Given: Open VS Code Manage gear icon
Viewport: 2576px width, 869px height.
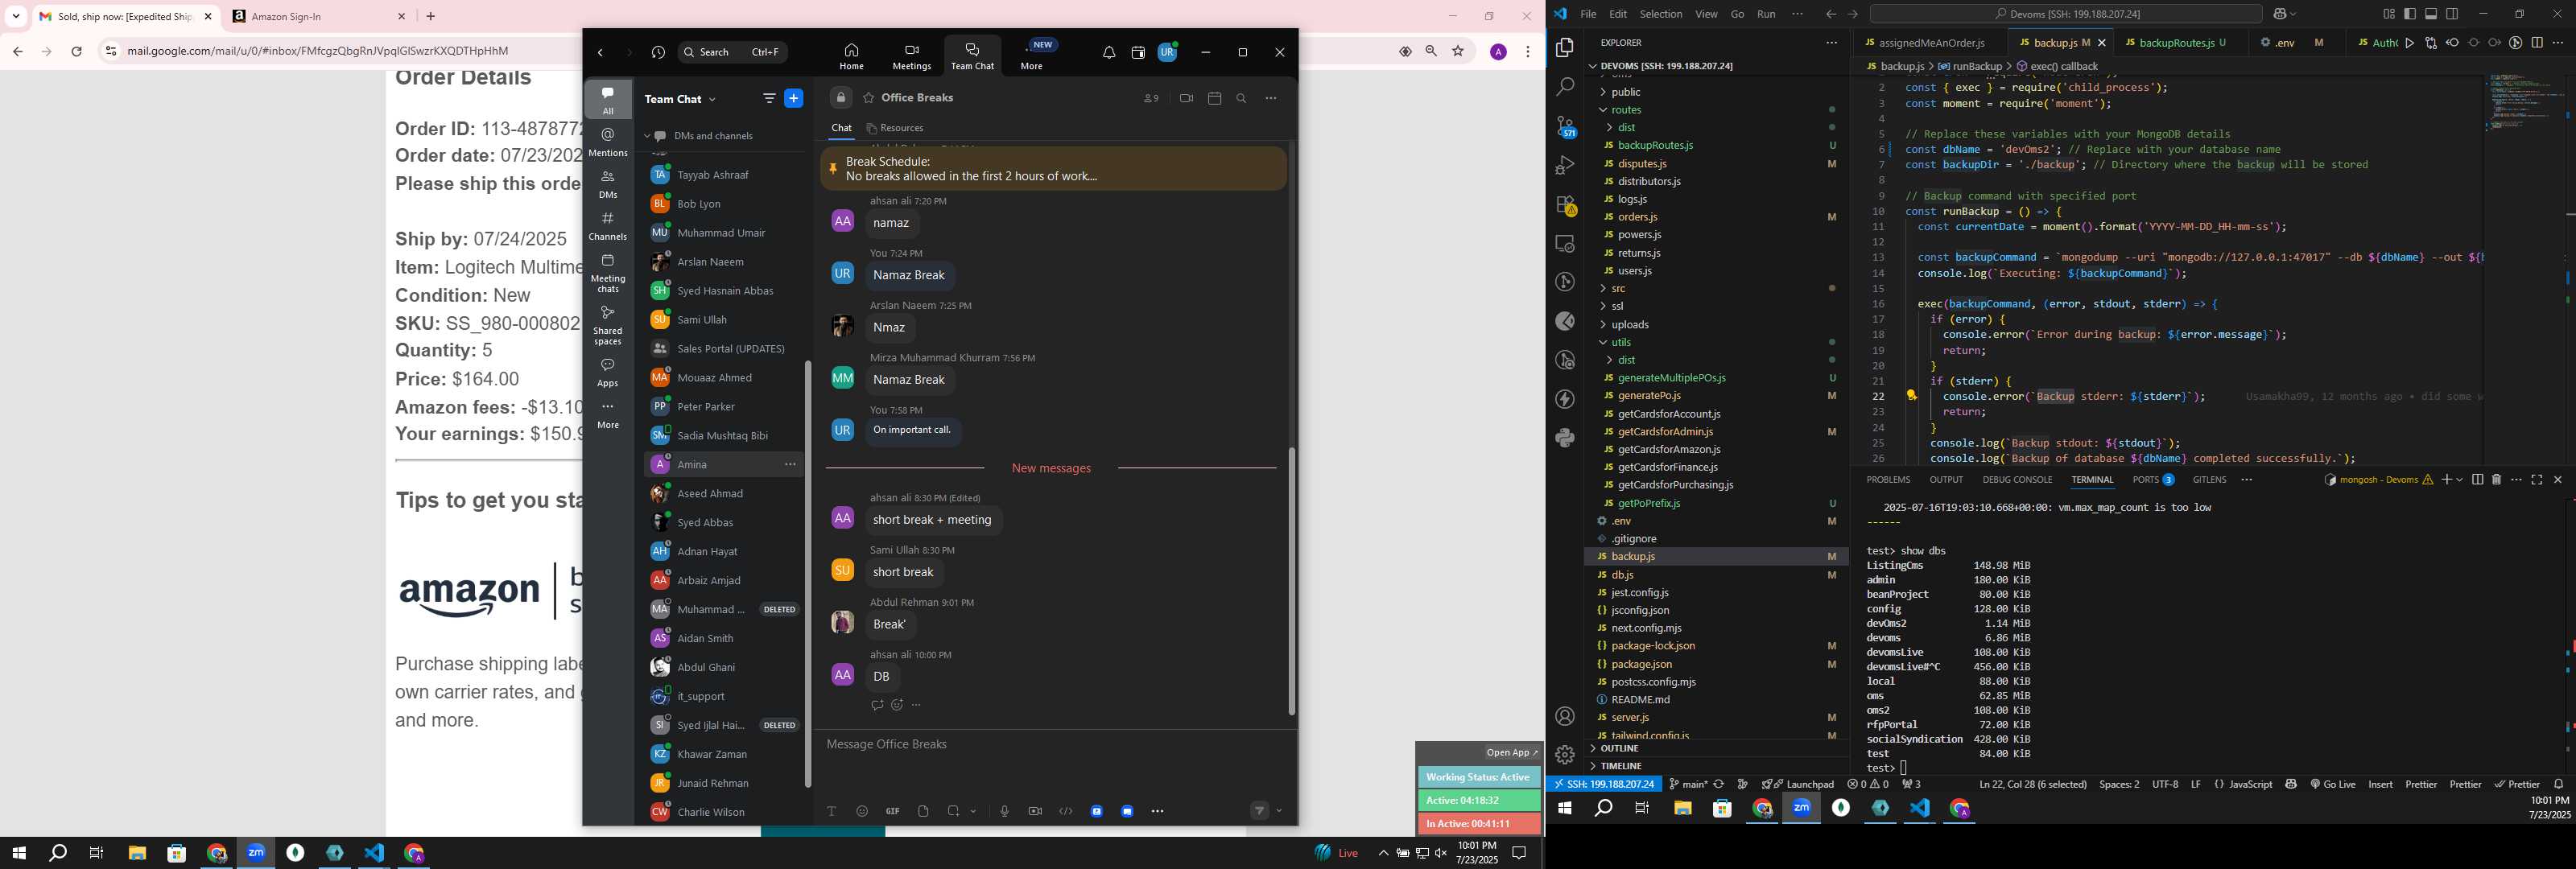Looking at the screenshot, I should pyautogui.click(x=1565, y=755).
